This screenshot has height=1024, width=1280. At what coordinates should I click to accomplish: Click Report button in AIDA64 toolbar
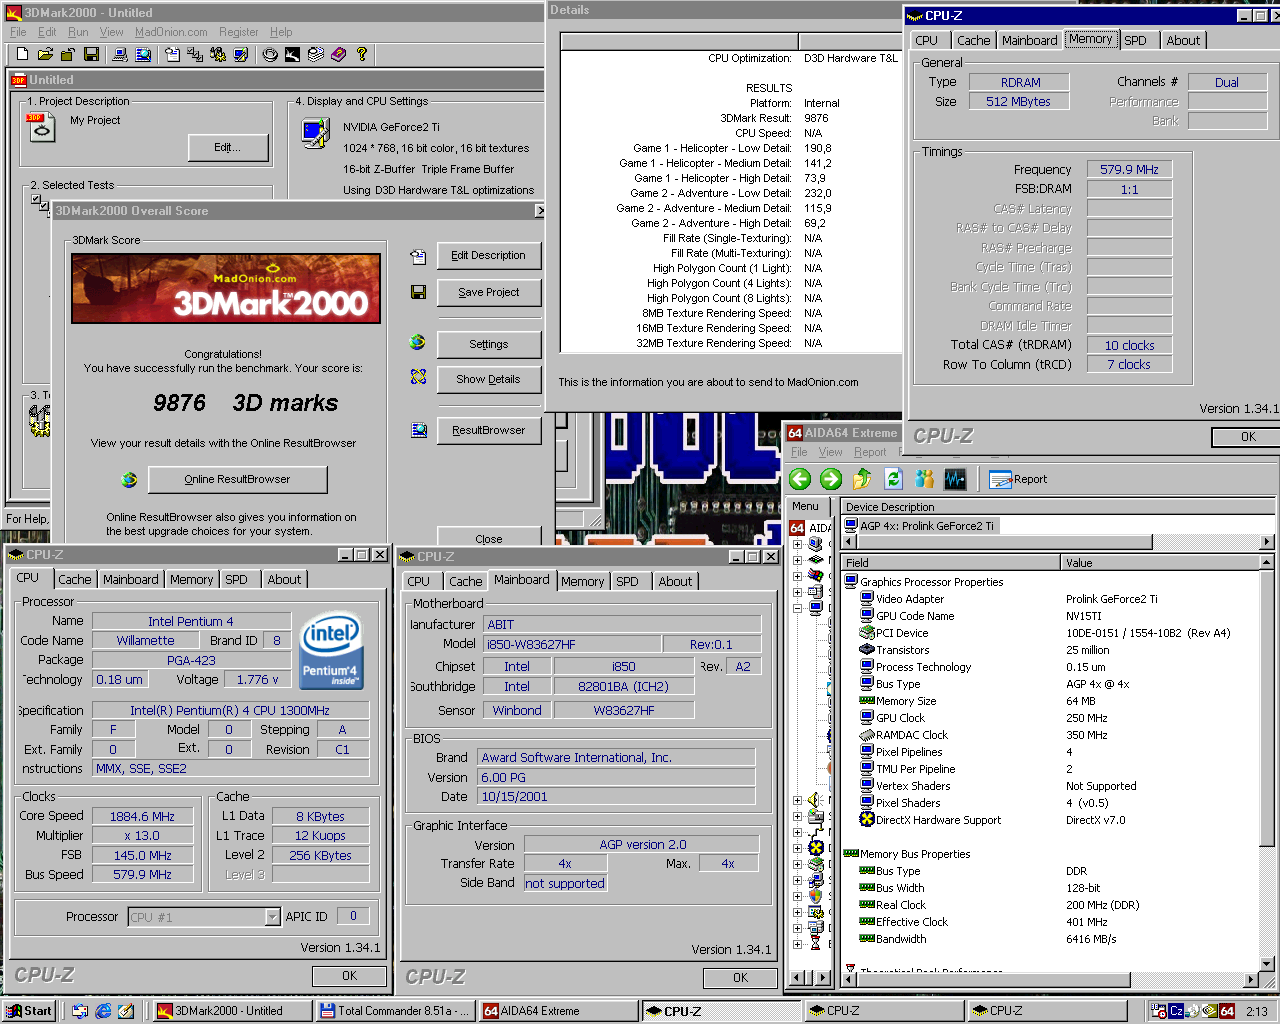pyautogui.click(x=1018, y=479)
